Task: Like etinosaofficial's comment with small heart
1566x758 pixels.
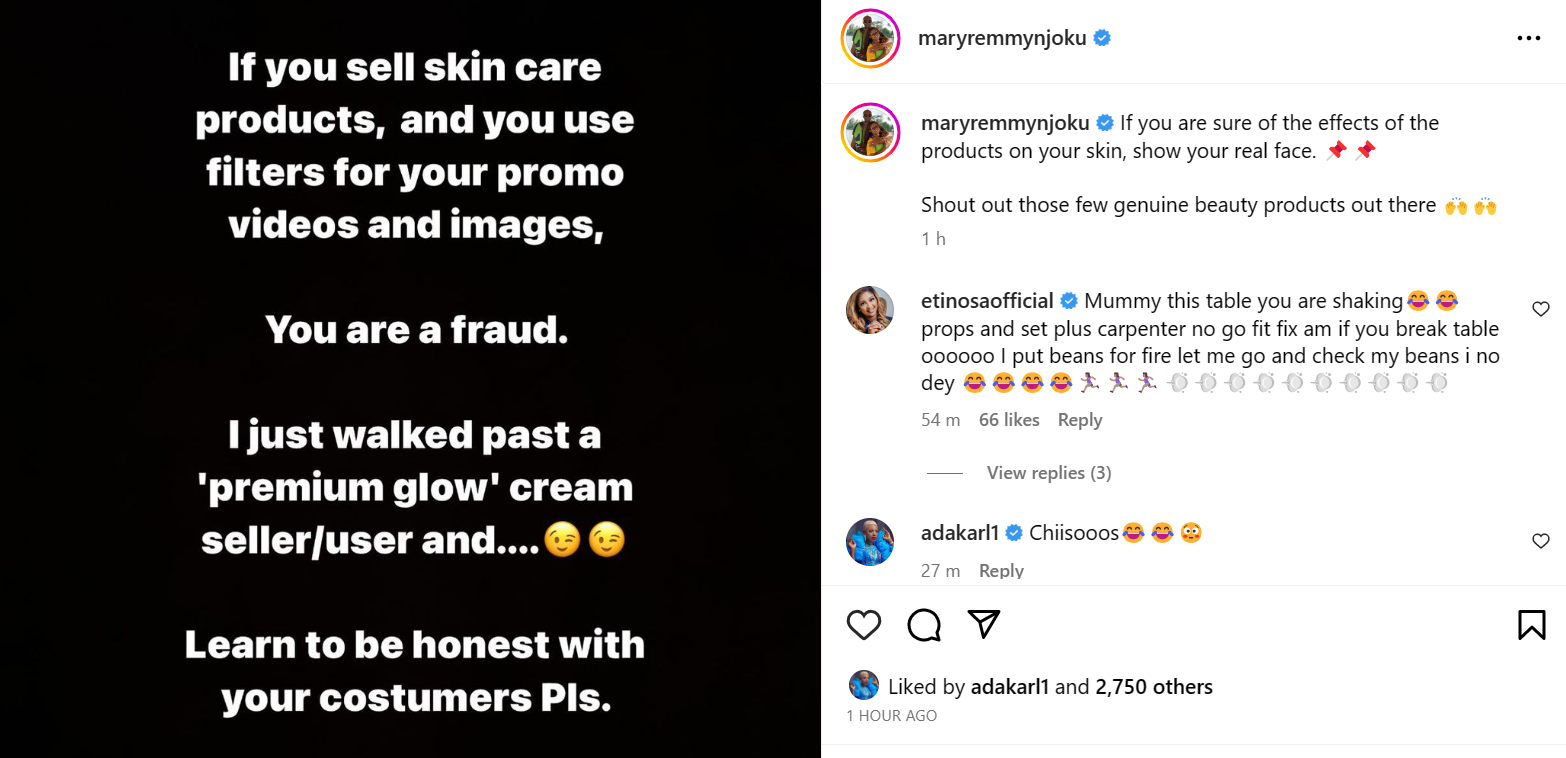Action: [1540, 310]
